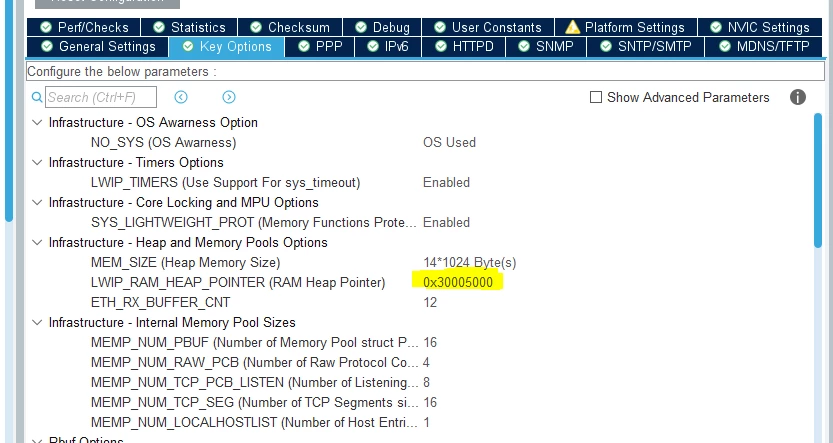Select SYS_LIGHTWEIGHT_PROT parameter row

[x=254, y=222]
